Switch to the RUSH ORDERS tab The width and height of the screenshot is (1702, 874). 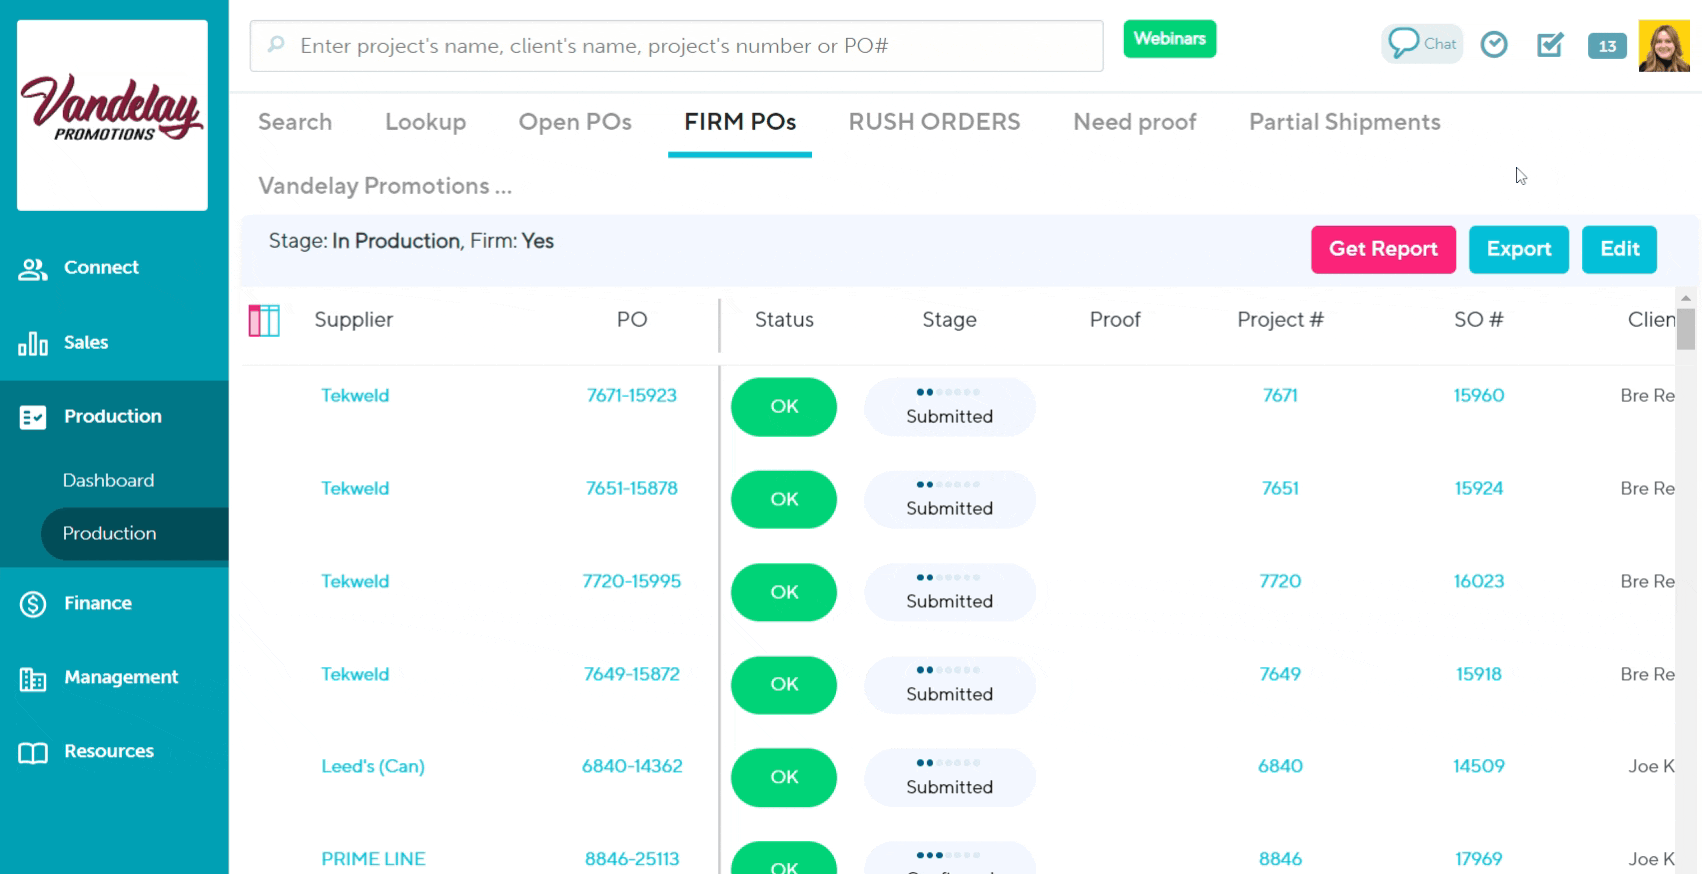(x=934, y=122)
